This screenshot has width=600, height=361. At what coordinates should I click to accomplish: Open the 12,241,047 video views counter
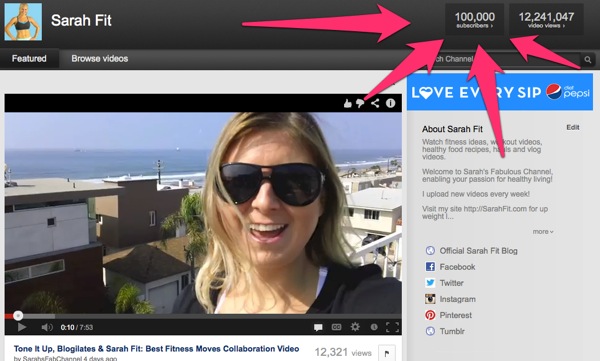pyautogui.click(x=546, y=20)
